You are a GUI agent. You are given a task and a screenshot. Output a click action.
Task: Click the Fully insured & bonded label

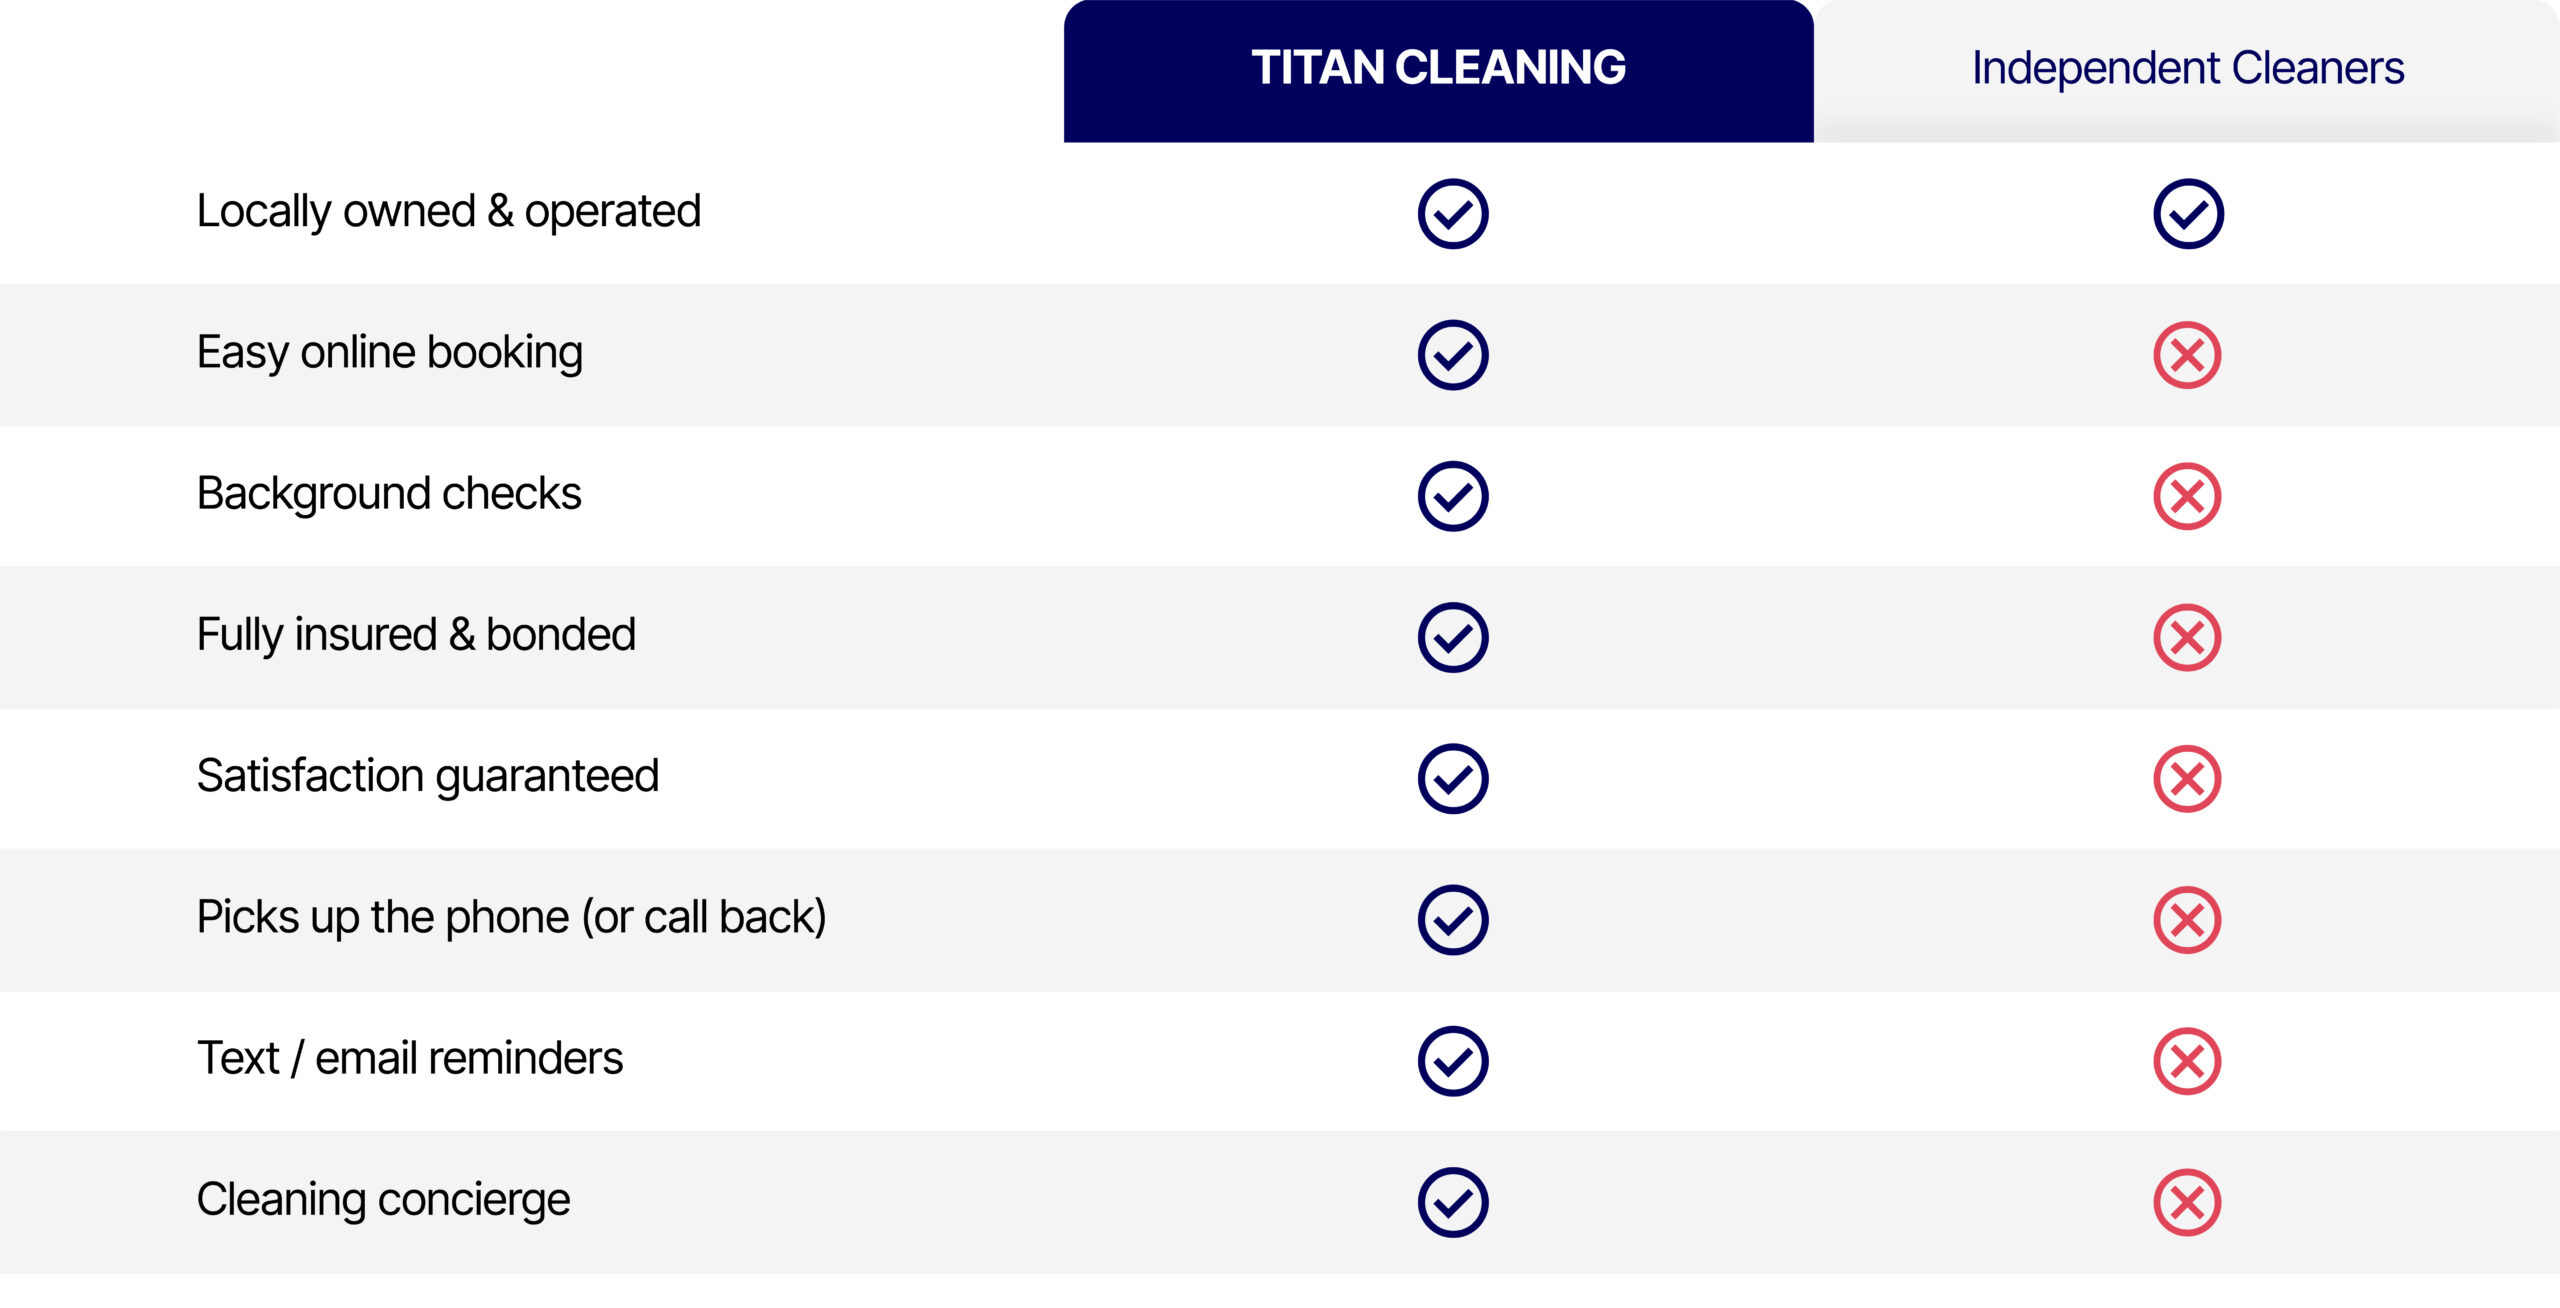[x=416, y=635]
